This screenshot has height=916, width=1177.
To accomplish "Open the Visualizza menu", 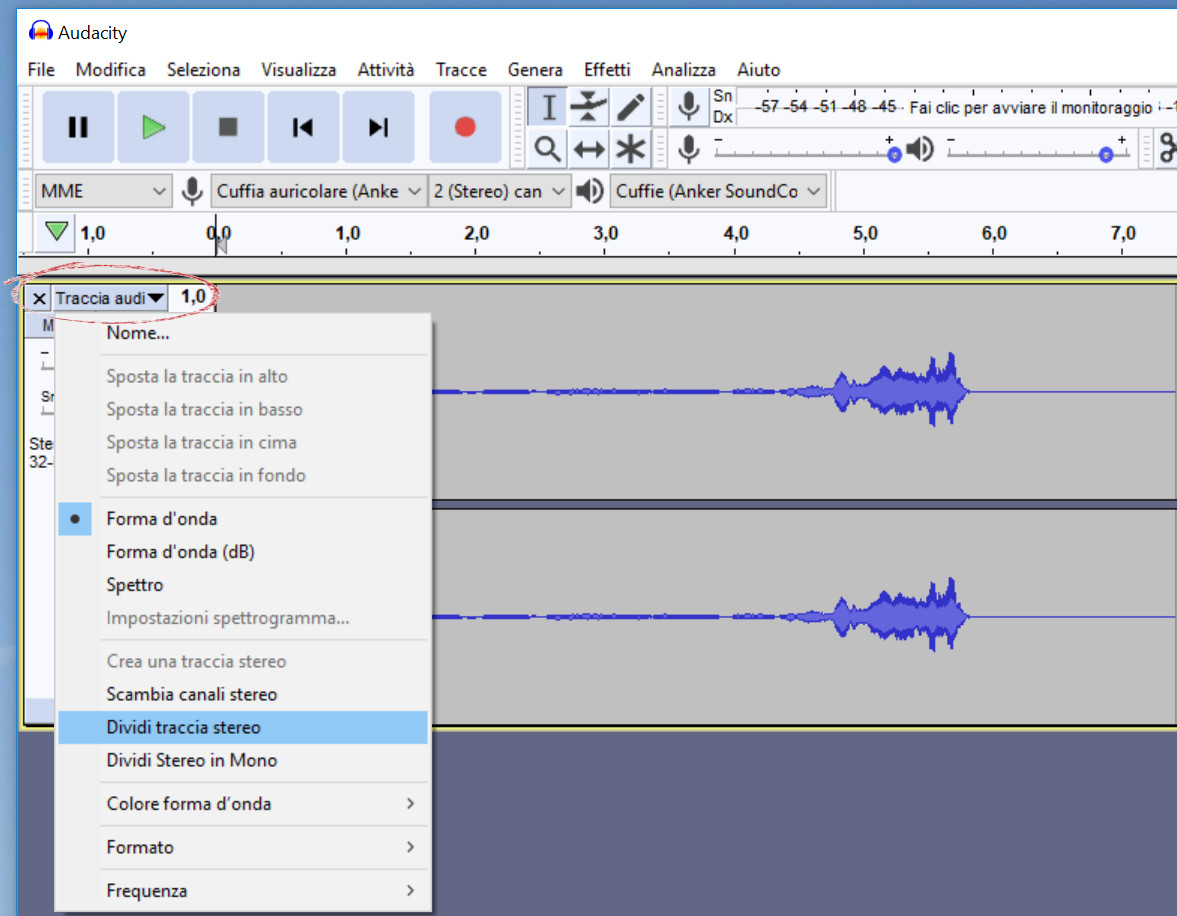I will pos(299,70).
